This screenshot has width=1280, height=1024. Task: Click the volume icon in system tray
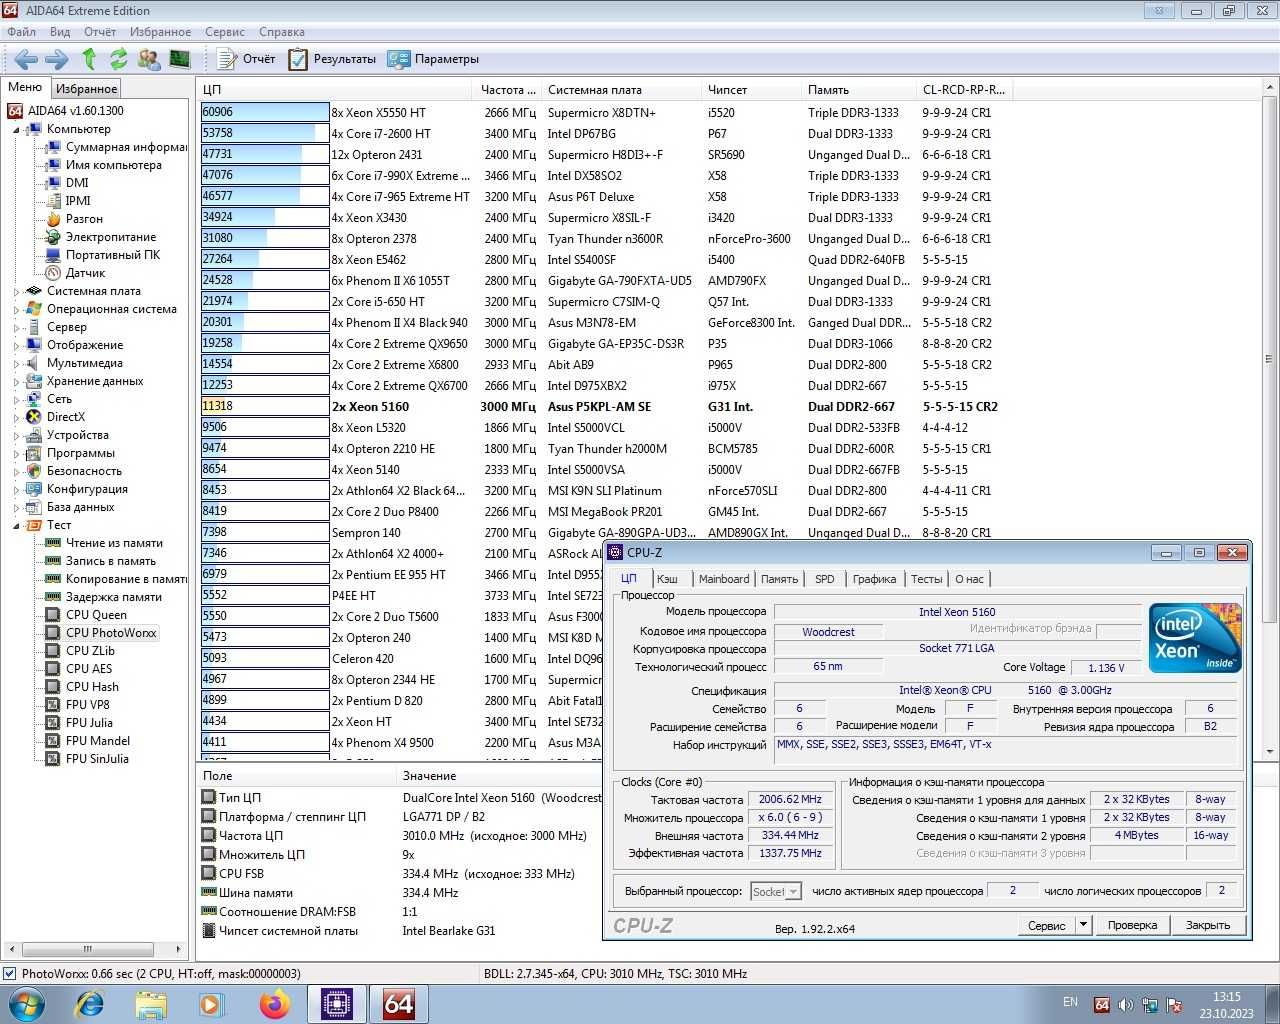click(x=1125, y=1005)
